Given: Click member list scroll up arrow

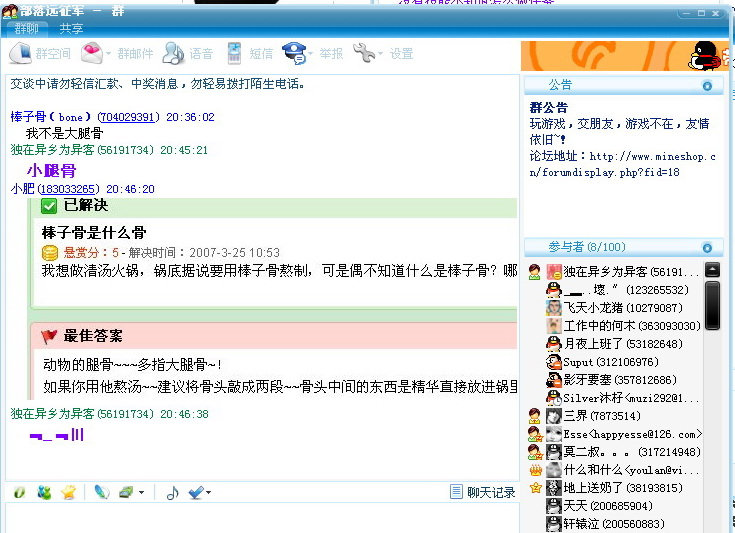Looking at the screenshot, I should click(712, 270).
